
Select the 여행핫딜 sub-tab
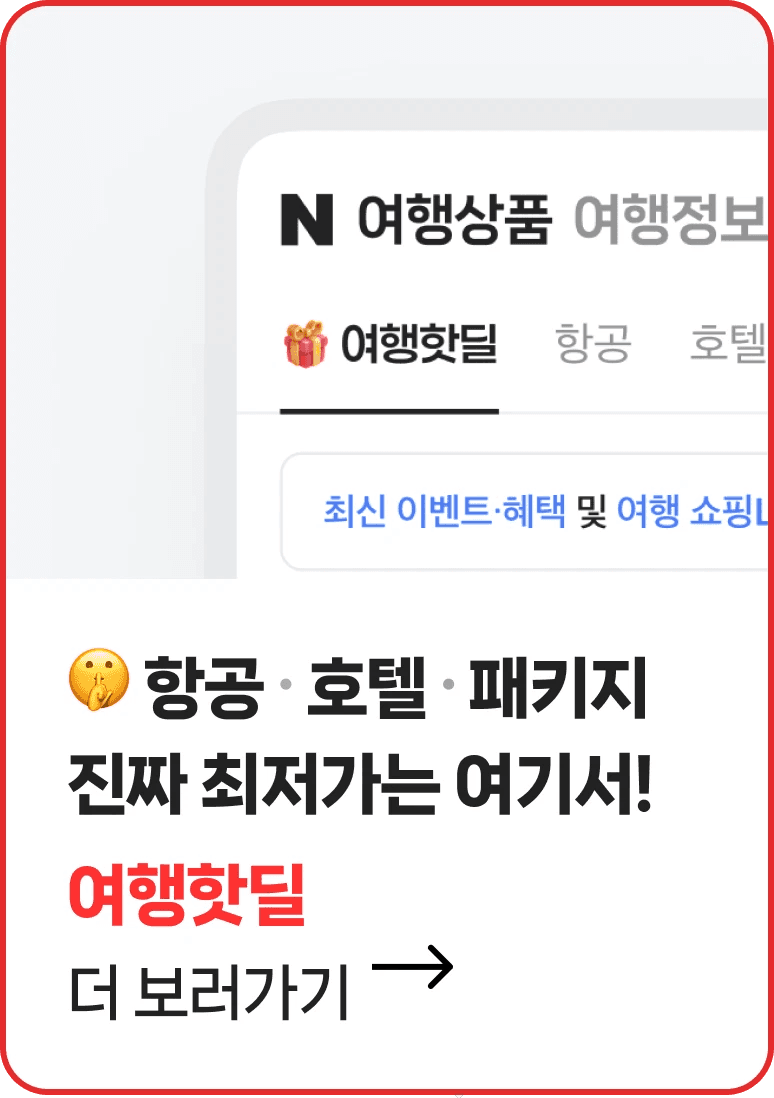tap(389, 344)
